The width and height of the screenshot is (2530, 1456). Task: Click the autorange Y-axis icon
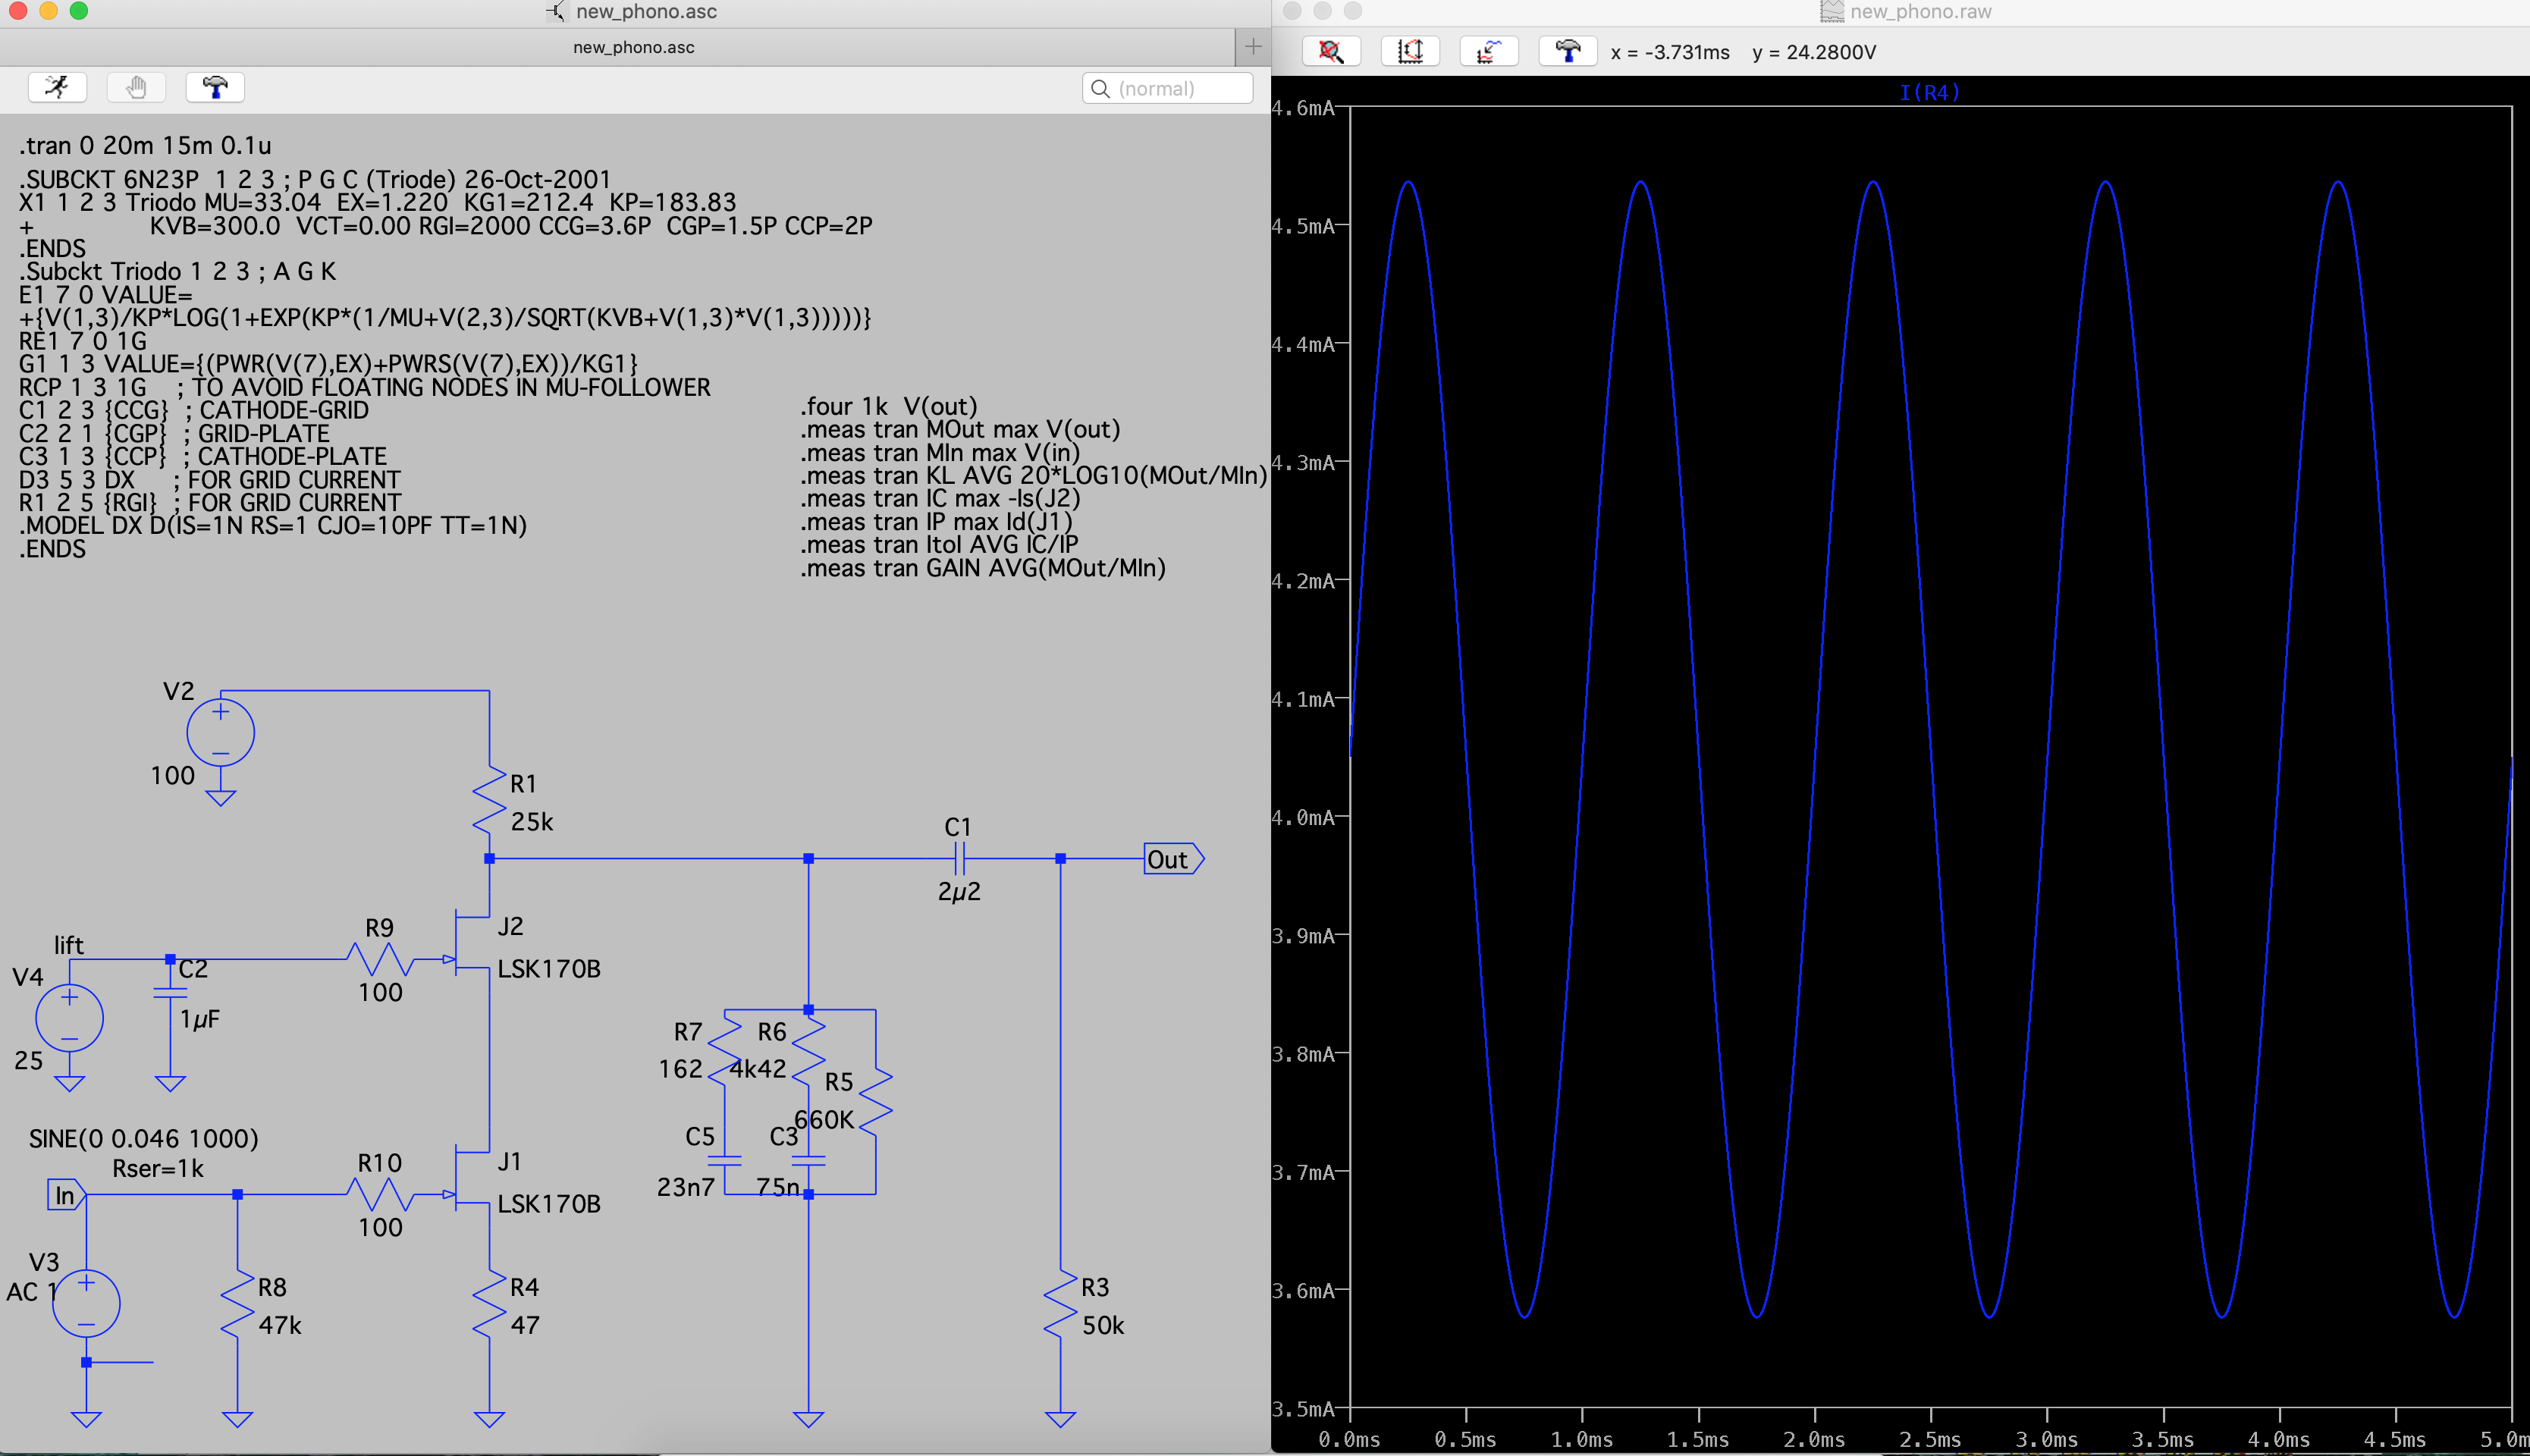(1410, 52)
